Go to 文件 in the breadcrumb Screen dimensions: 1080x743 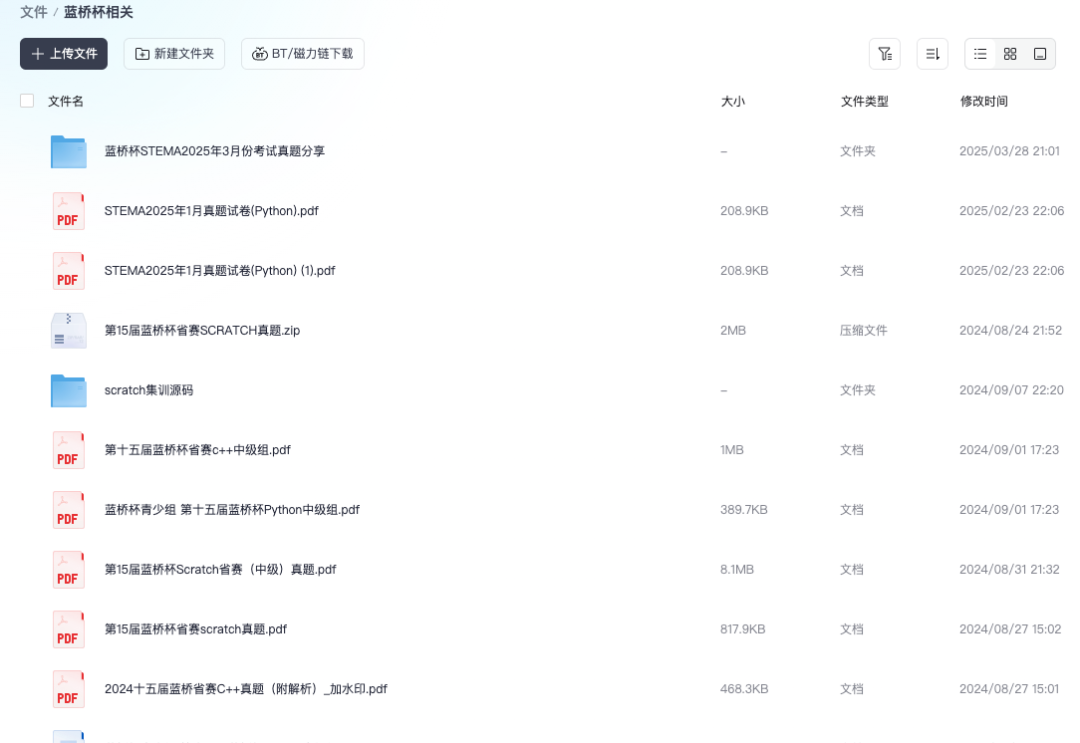tap(34, 12)
